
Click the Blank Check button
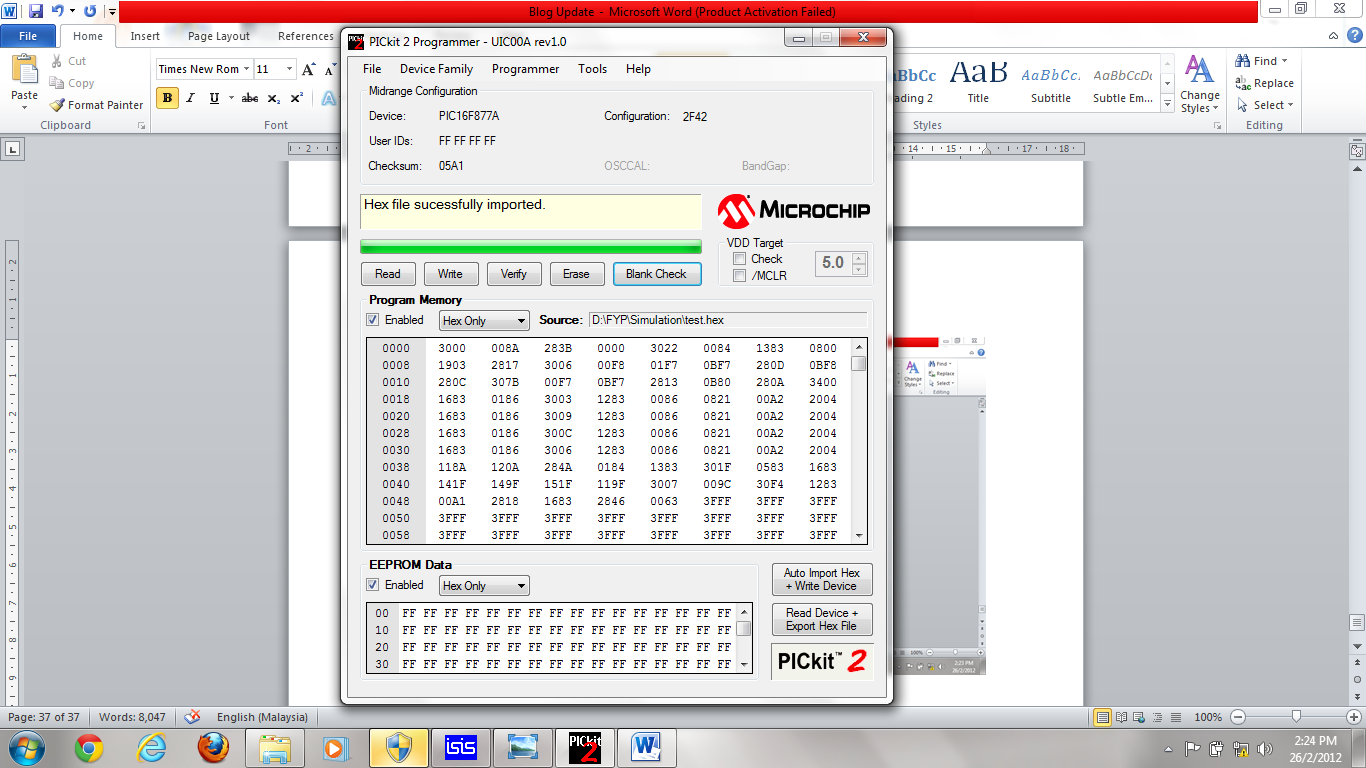(x=657, y=274)
